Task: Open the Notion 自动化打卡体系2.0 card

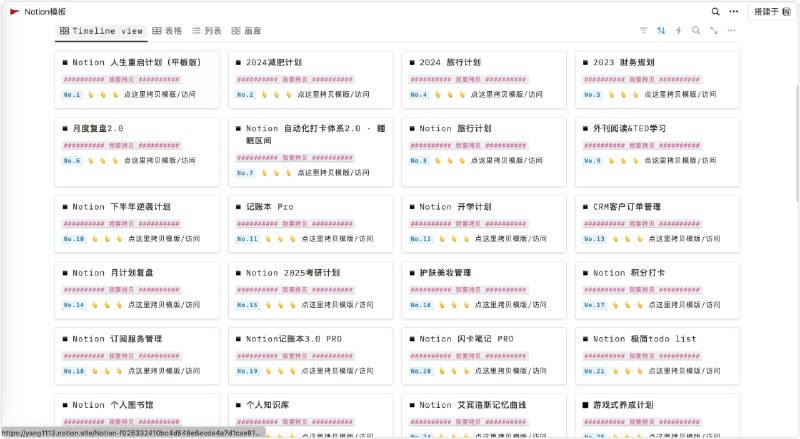Action: pos(310,152)
